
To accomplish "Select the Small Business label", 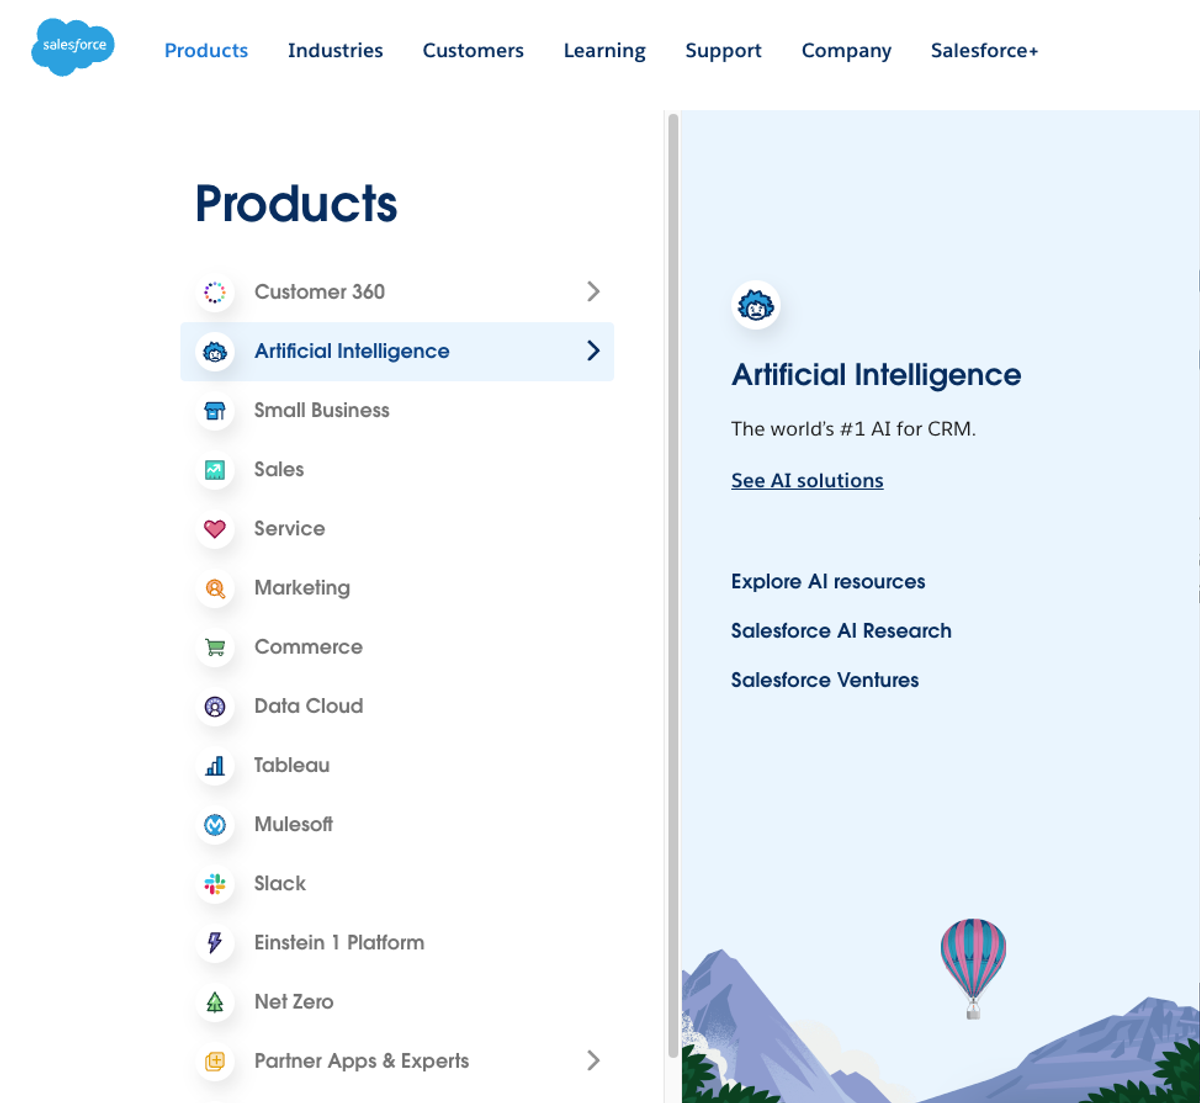I will 322,410.
